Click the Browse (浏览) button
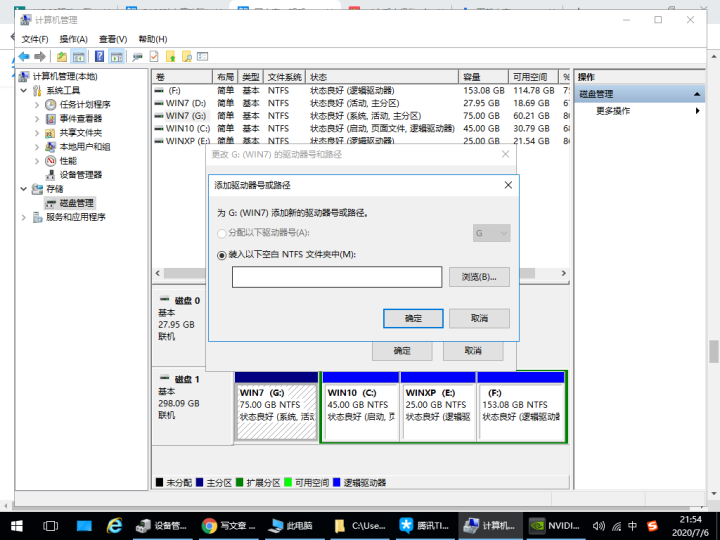720x540 pixels. (x=479, y=277)
